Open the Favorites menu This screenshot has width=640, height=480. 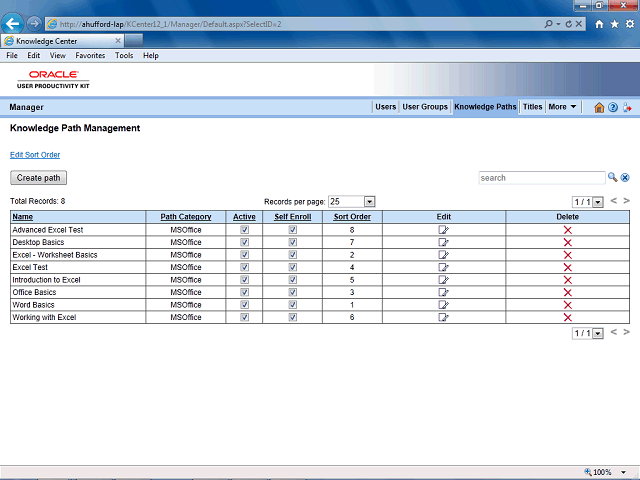(x=90, y=56)
